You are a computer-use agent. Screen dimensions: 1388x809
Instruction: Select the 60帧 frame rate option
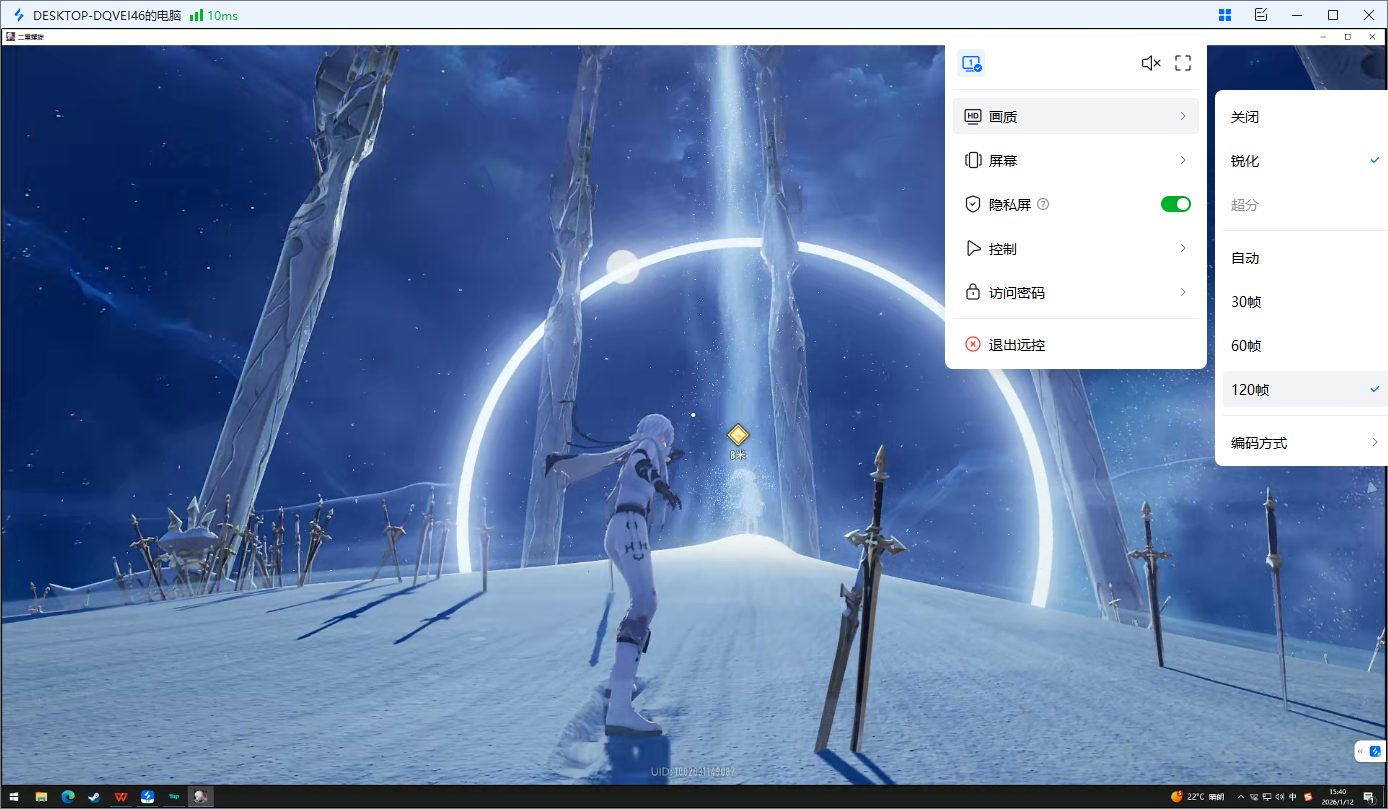(1246, 346)
